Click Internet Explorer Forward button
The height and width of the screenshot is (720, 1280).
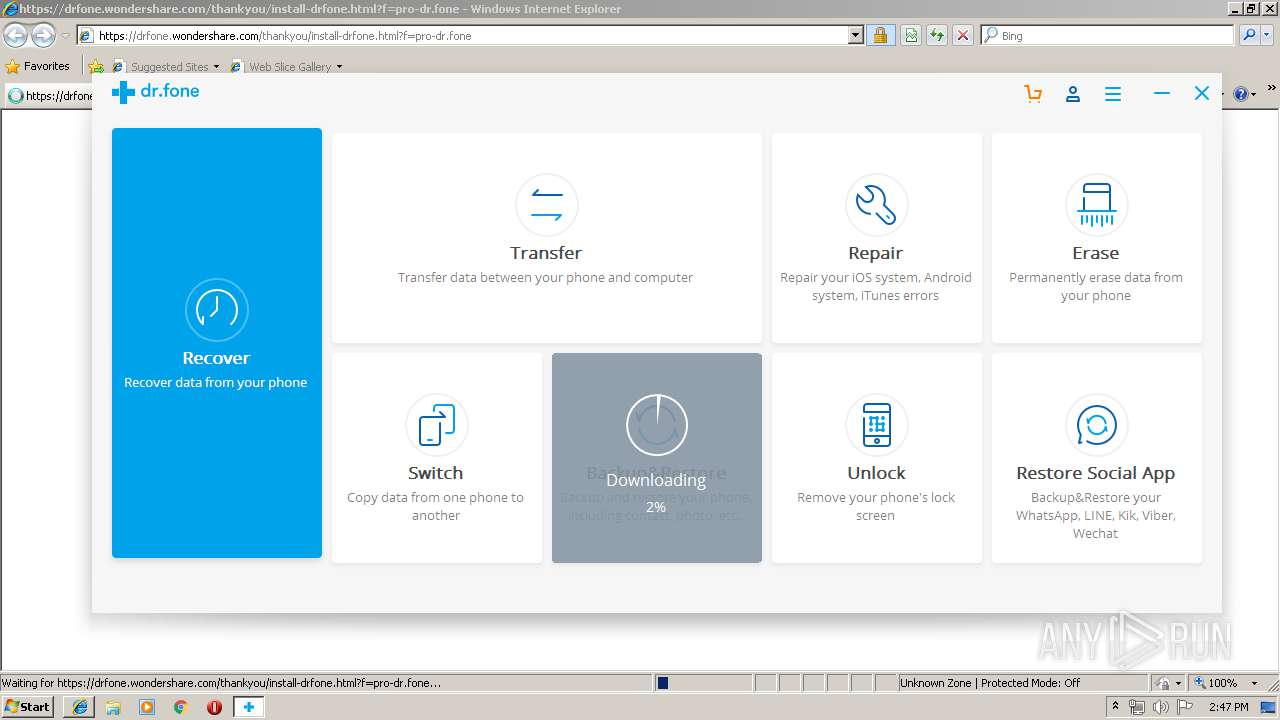43,36
